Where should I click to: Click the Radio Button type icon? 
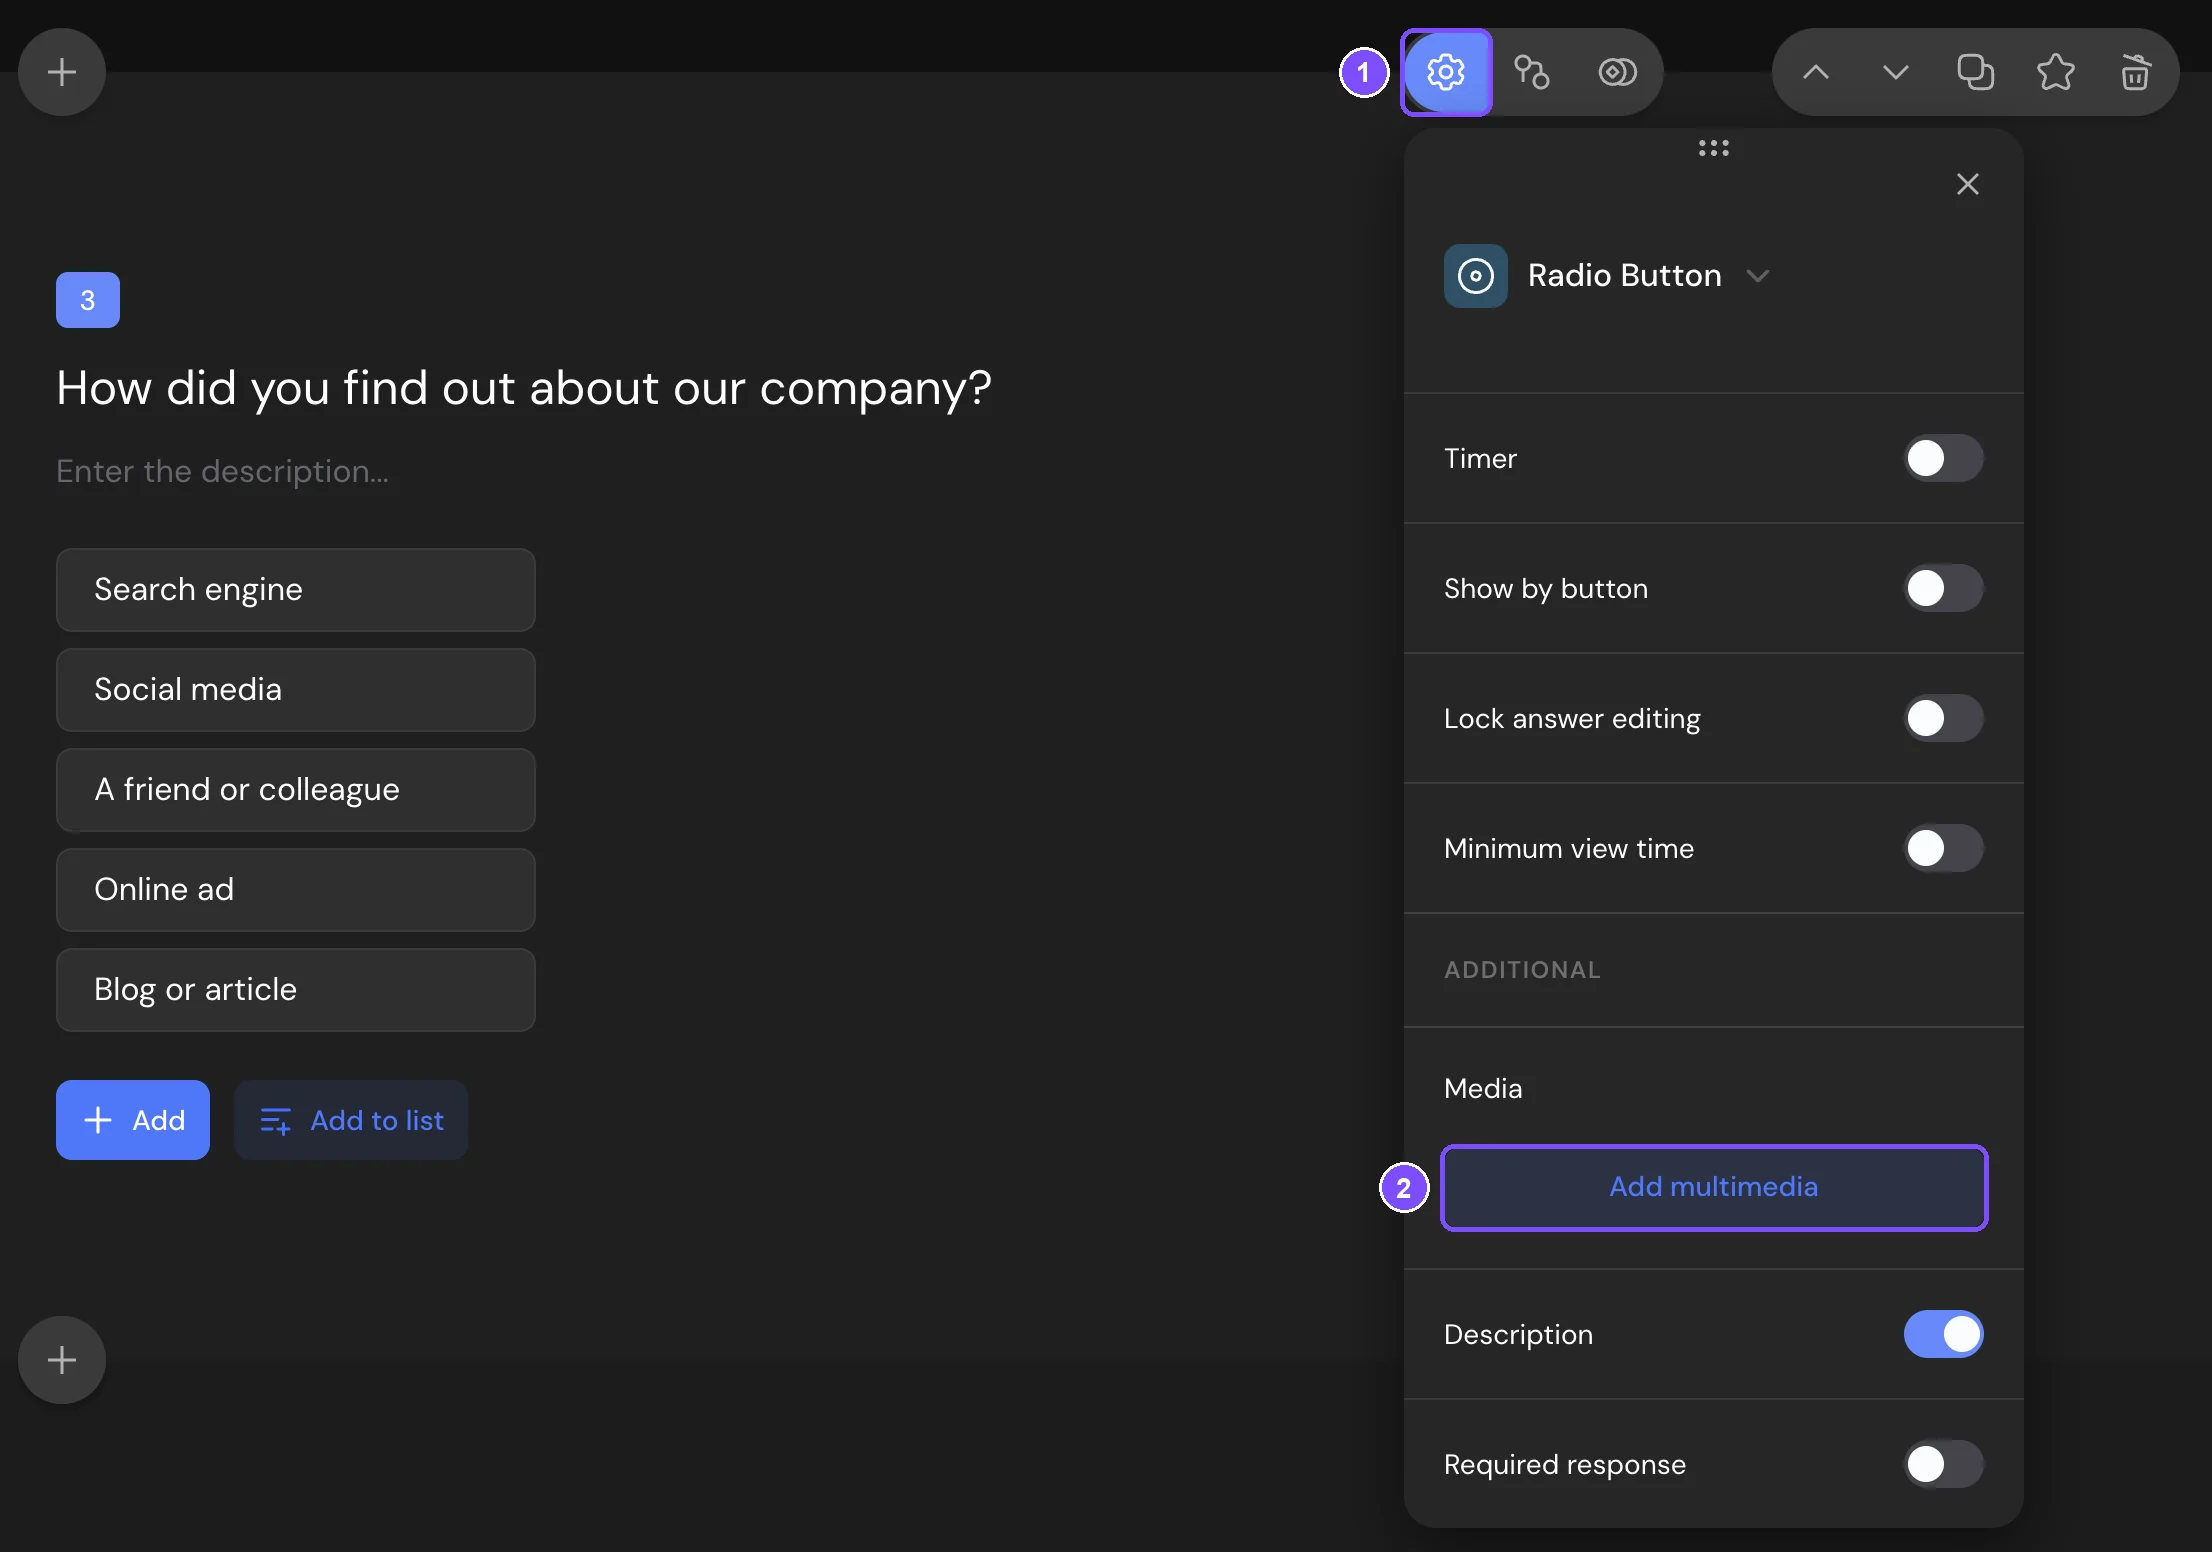coord(1476,275)
